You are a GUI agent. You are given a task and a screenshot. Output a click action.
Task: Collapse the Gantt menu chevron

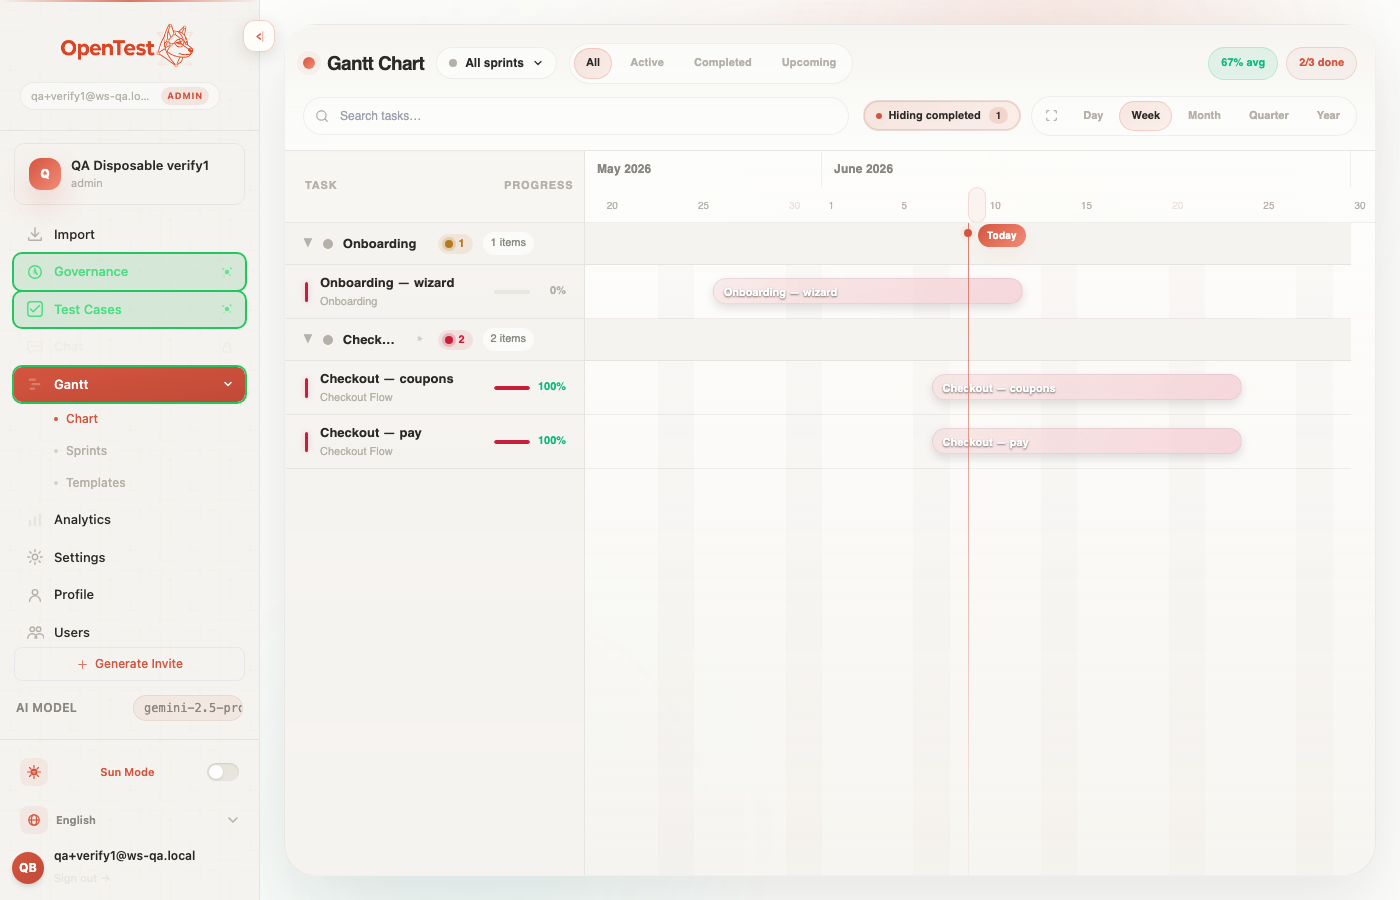pyautogui.click(x=228, y=385)
